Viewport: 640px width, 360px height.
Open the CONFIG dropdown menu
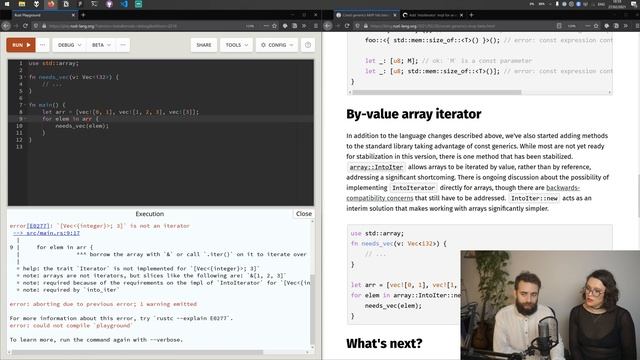pos(277,45)
